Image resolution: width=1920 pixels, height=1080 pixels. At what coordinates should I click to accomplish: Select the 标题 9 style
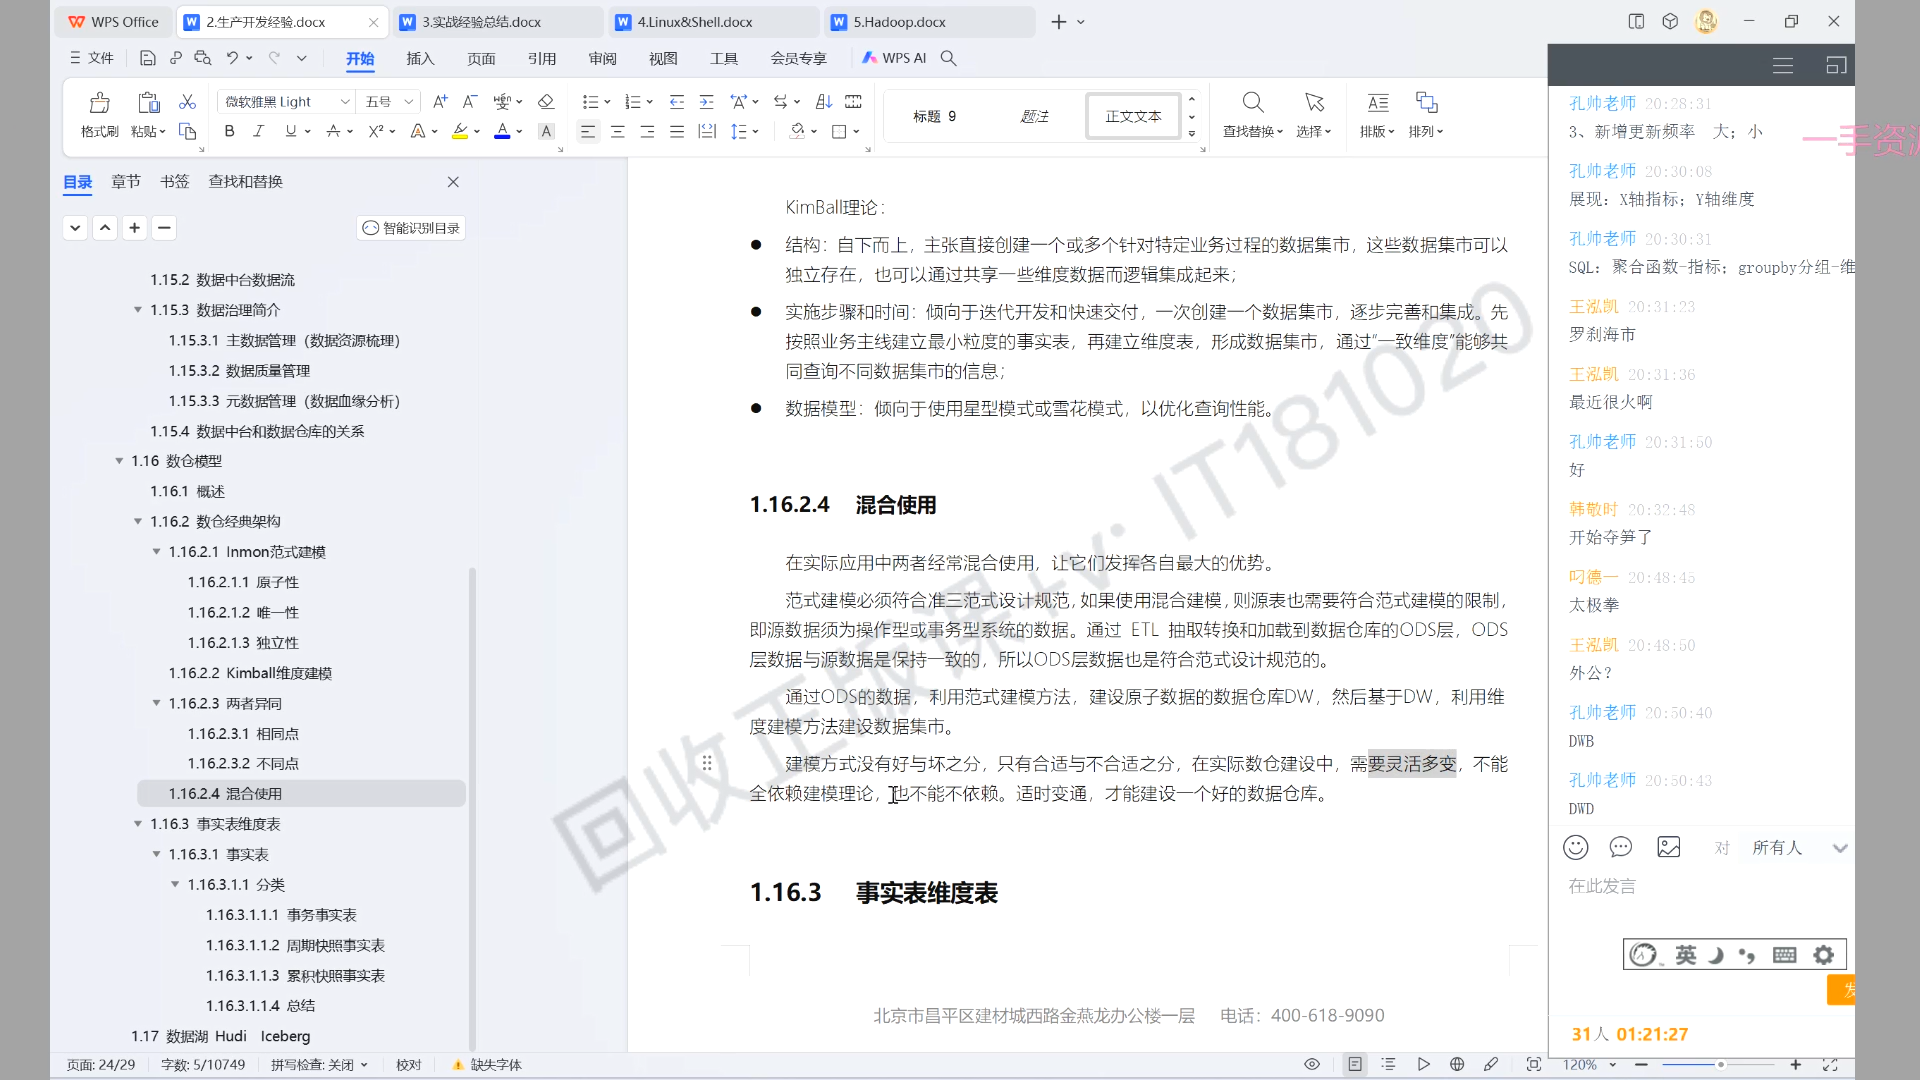(934, 116)
